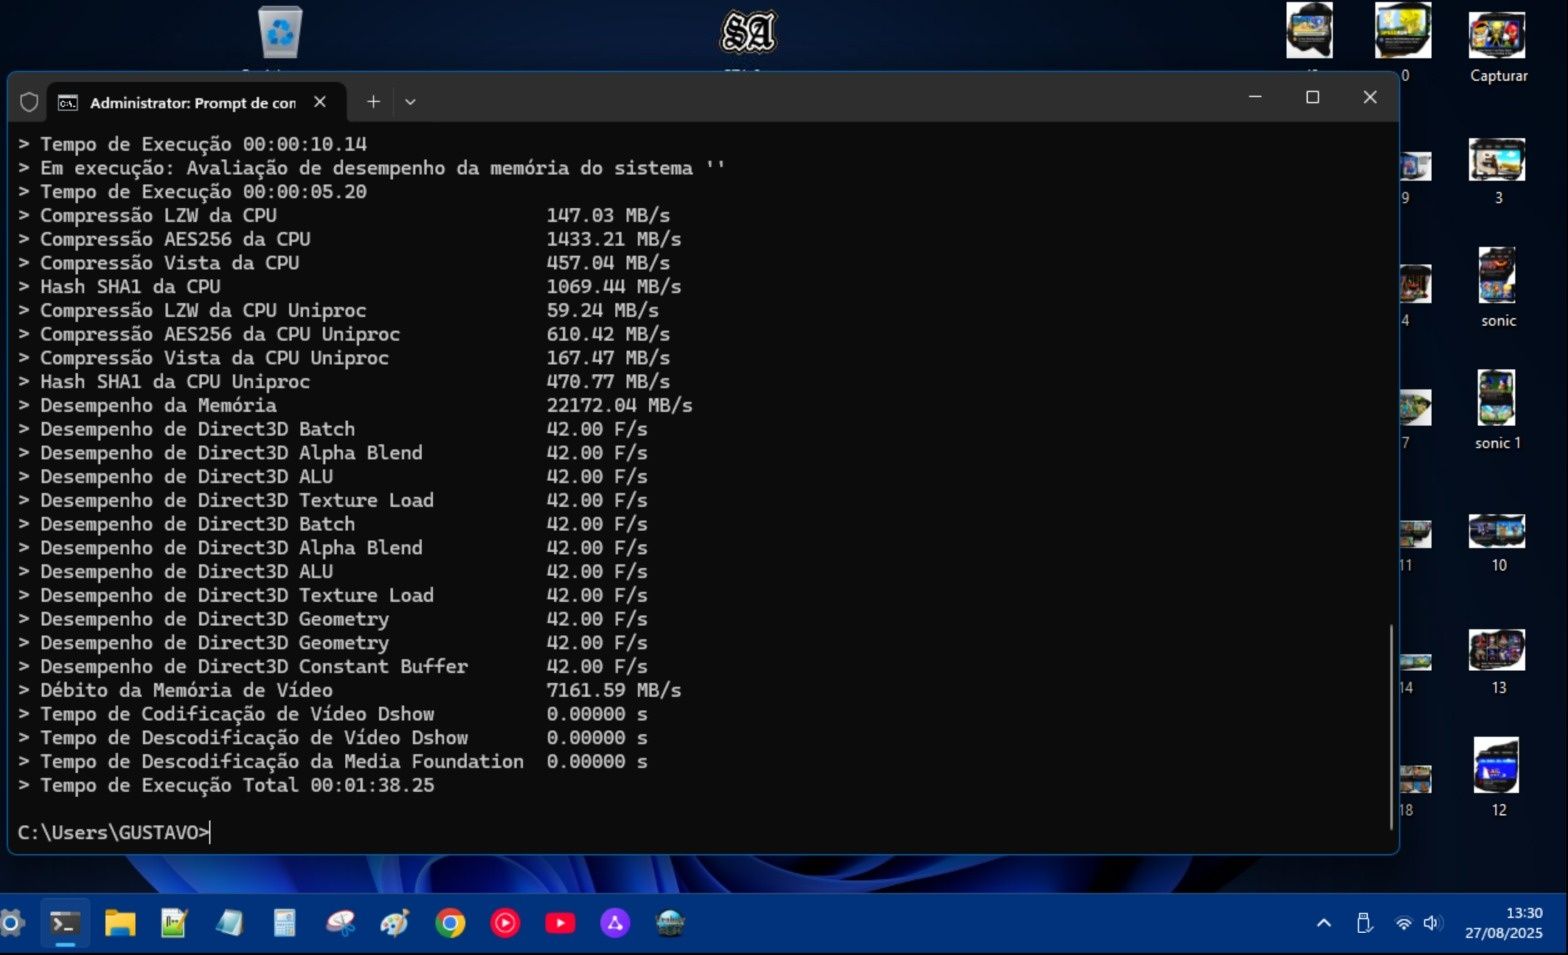Open the new tab plus button in Terminal
The image size is (1568, 955).
[x=373, y=101]
